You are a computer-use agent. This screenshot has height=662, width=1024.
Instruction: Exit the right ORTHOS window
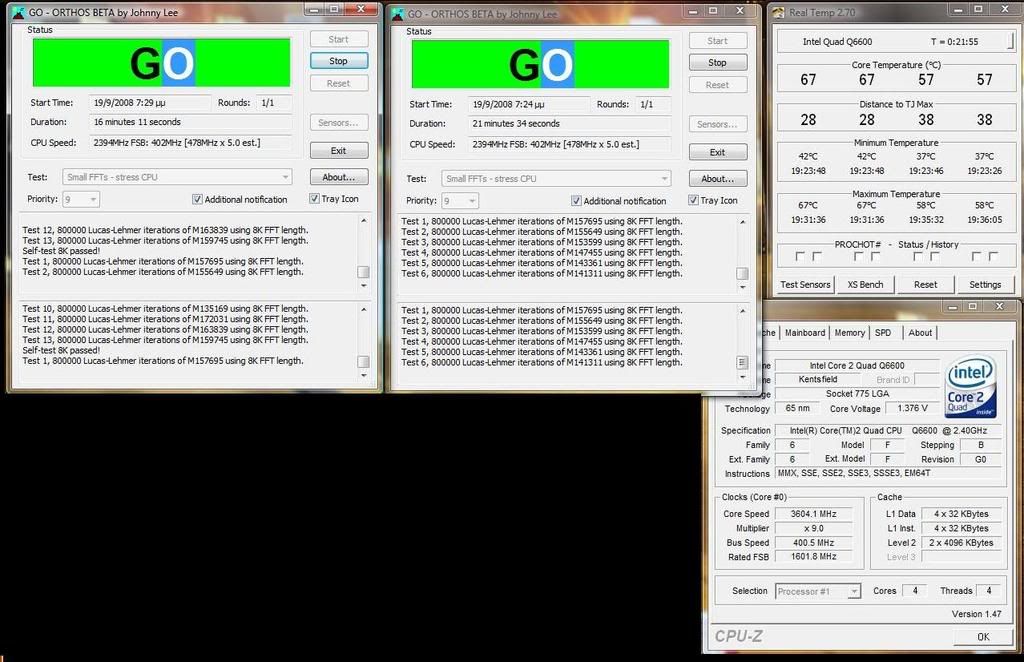coord(717,152)
